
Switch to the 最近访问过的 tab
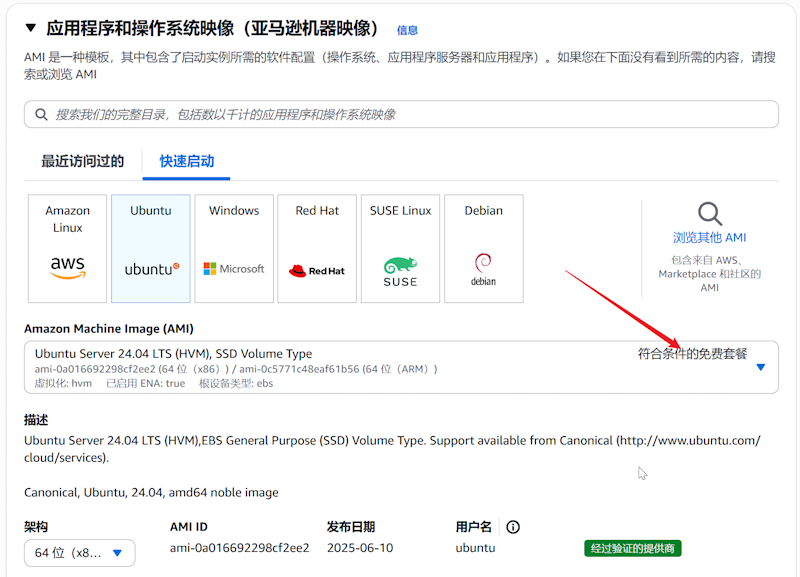(x=82, y=161)
